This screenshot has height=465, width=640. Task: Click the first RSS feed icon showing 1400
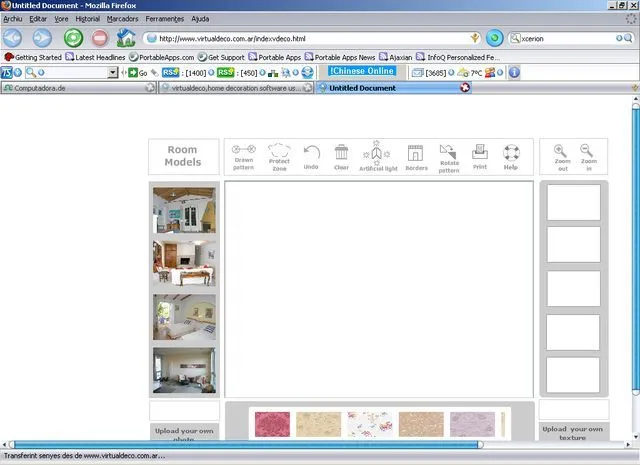pos(170,73)
